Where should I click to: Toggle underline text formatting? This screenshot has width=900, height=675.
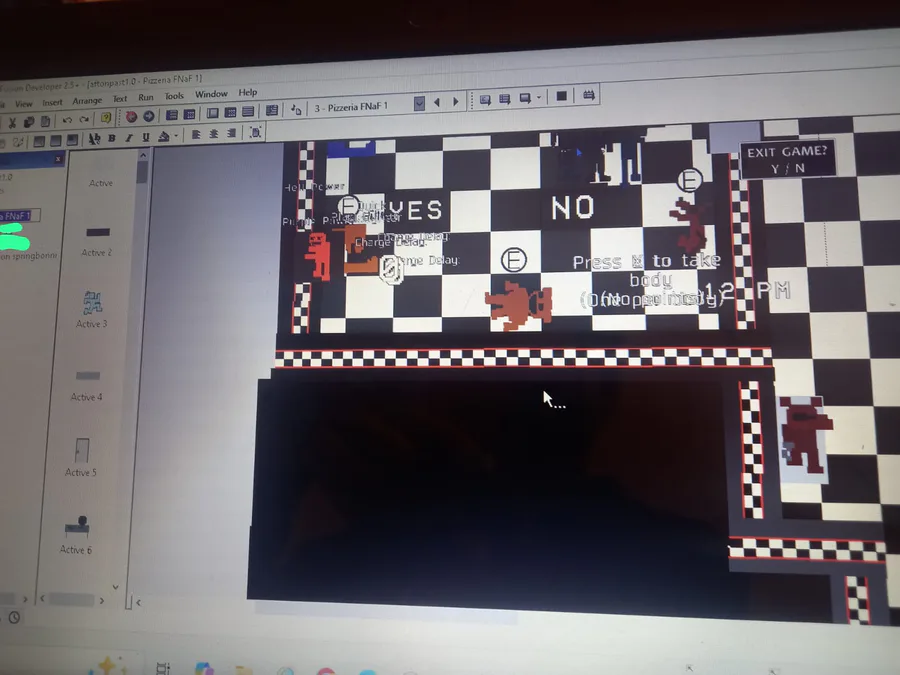point(146,137)
